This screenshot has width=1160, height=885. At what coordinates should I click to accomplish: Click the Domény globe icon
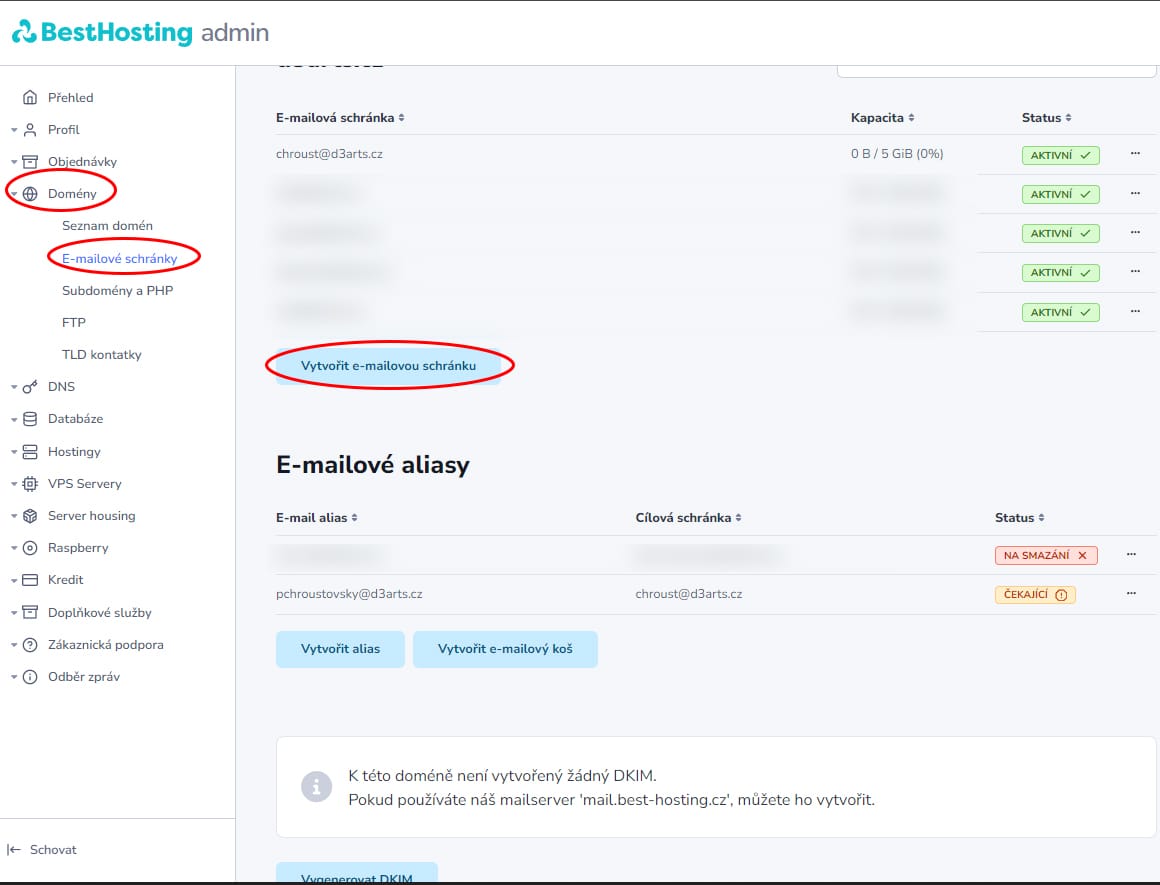pos(30,194)
